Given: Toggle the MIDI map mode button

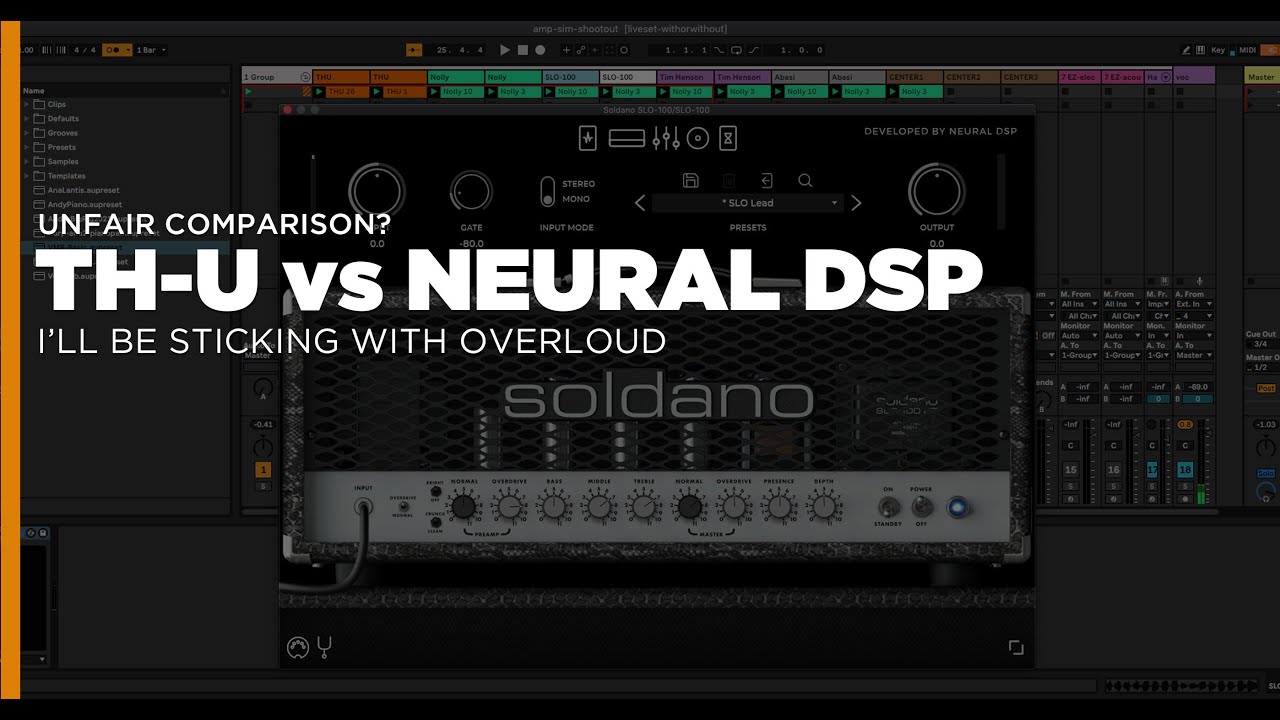Looking at the screenshot, I should click(1247, 49).
